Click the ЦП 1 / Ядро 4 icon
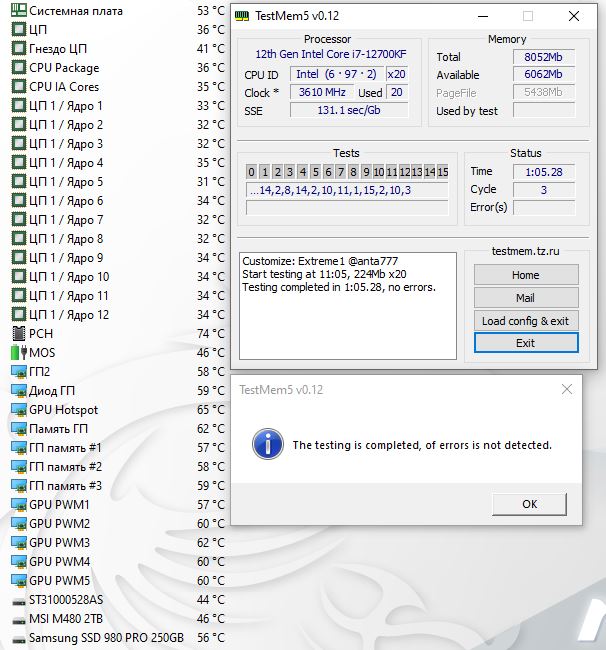 pos(19,162)
